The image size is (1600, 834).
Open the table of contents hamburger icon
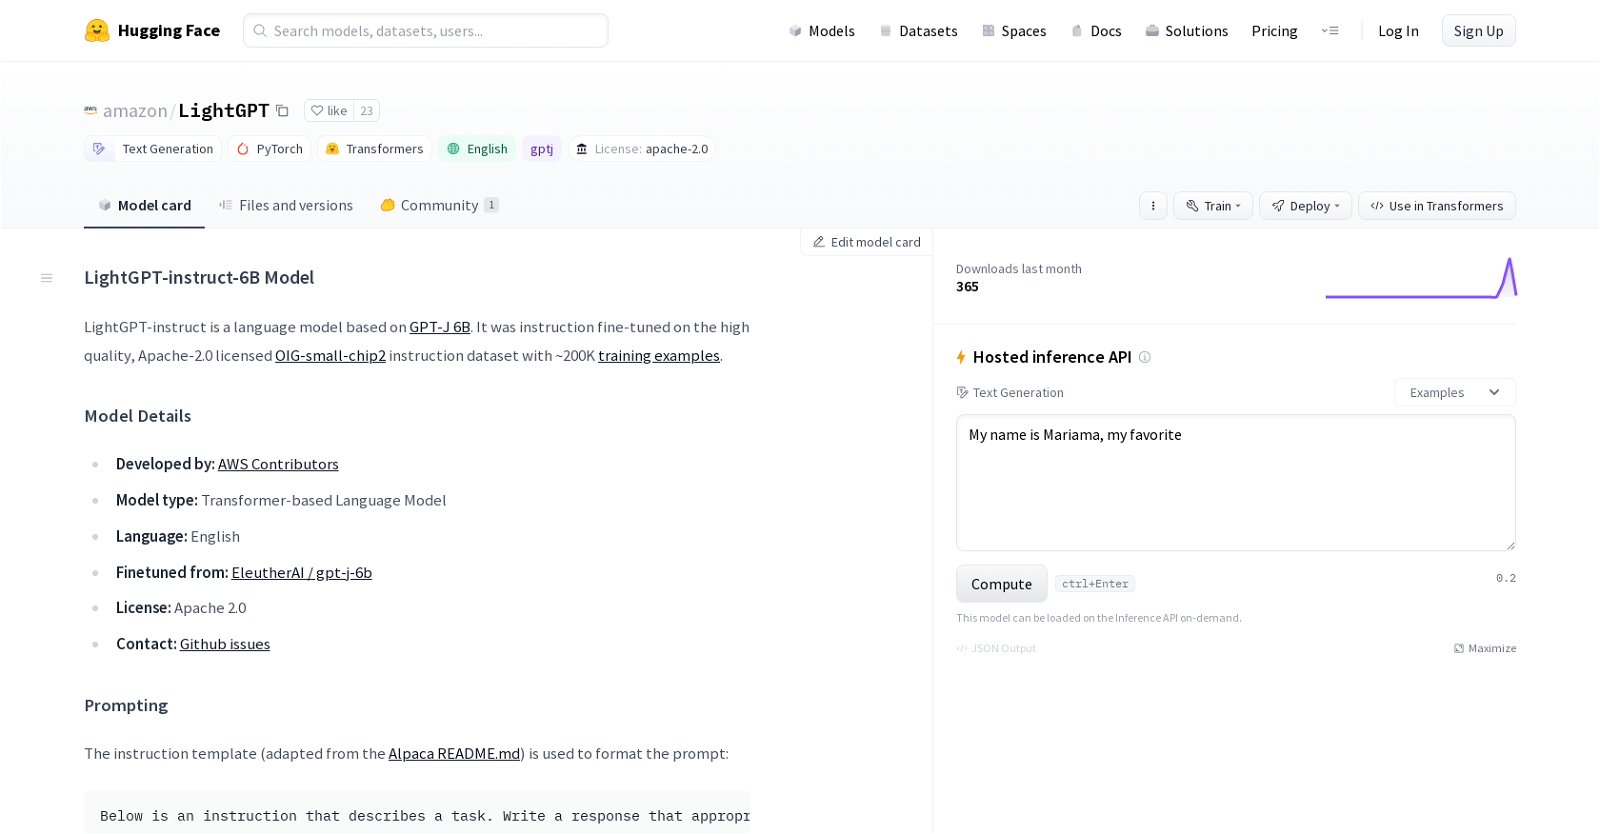pos(46,278)
